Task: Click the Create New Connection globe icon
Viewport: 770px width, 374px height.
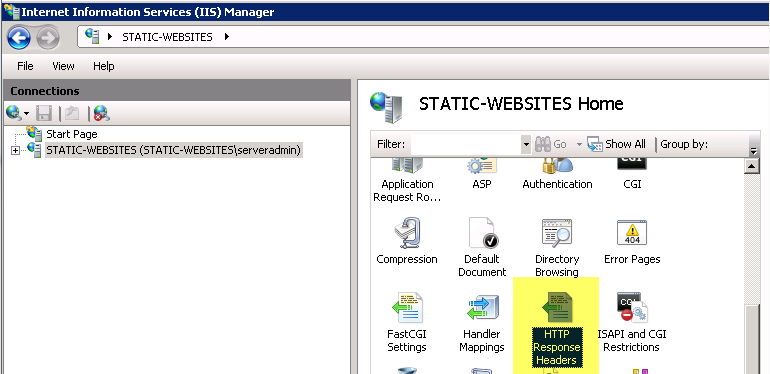Action: [14, 114]
